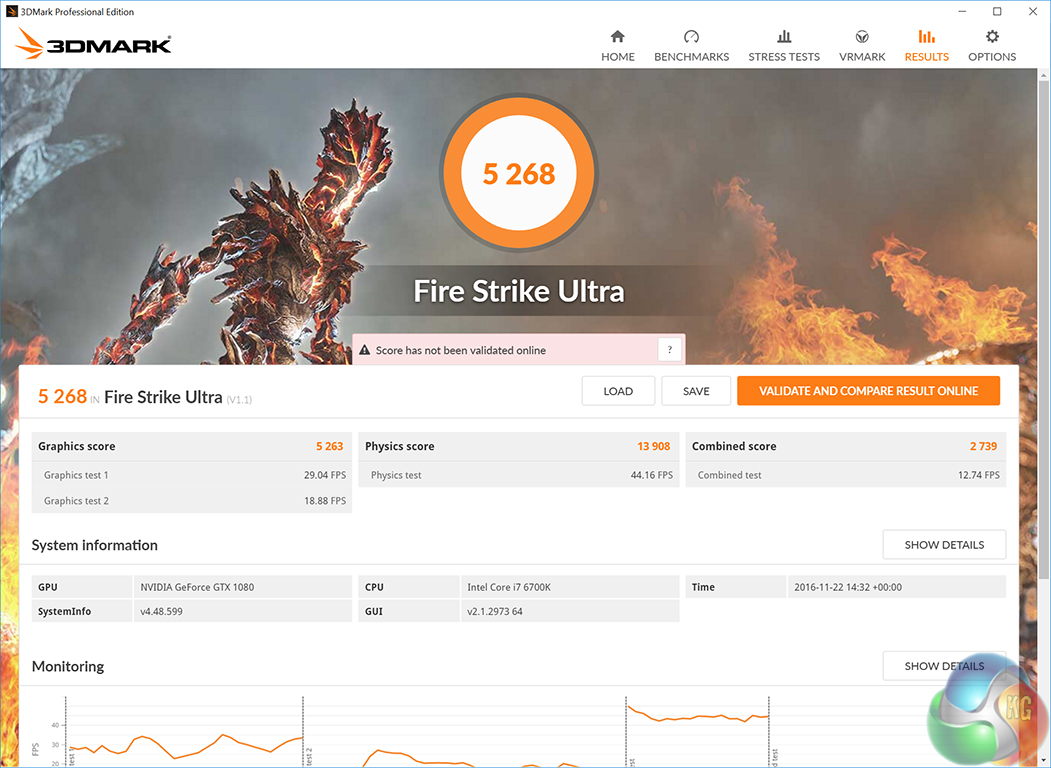This screenshot has width=1051, height=768.
Task: Validate and compare result online
Action: [868, 391]
